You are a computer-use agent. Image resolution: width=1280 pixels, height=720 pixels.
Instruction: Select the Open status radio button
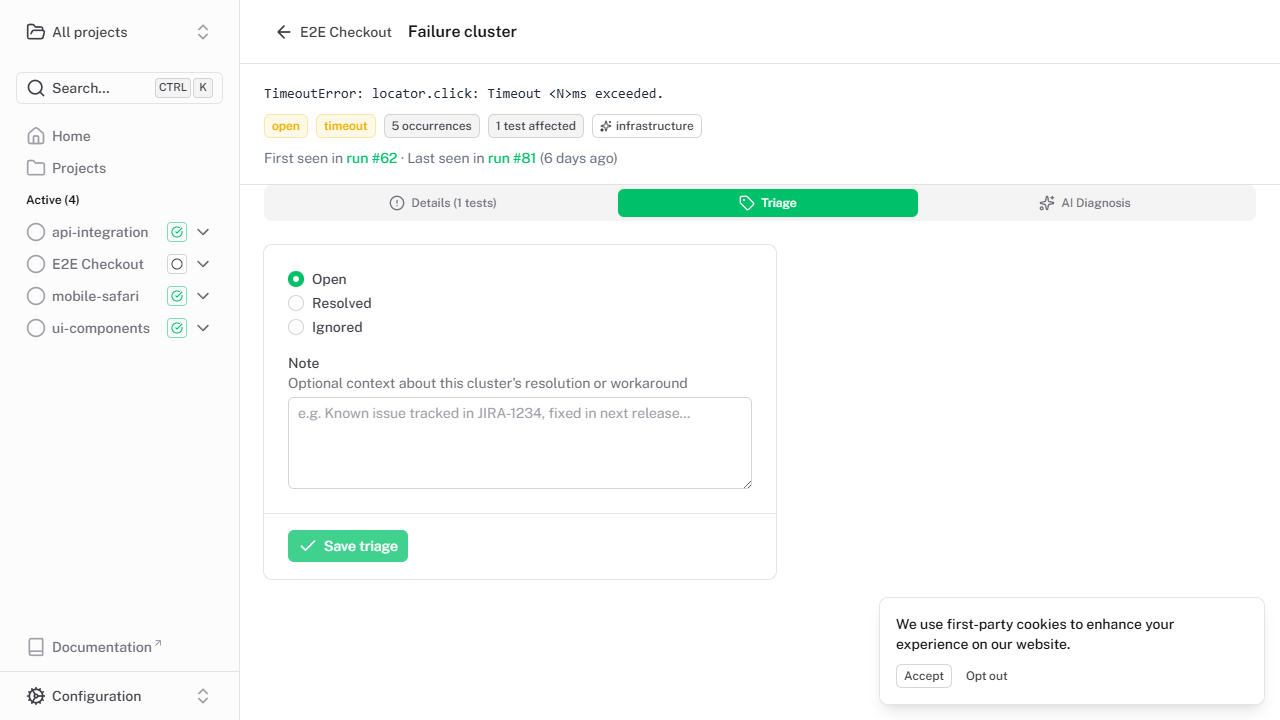[296, 279]
